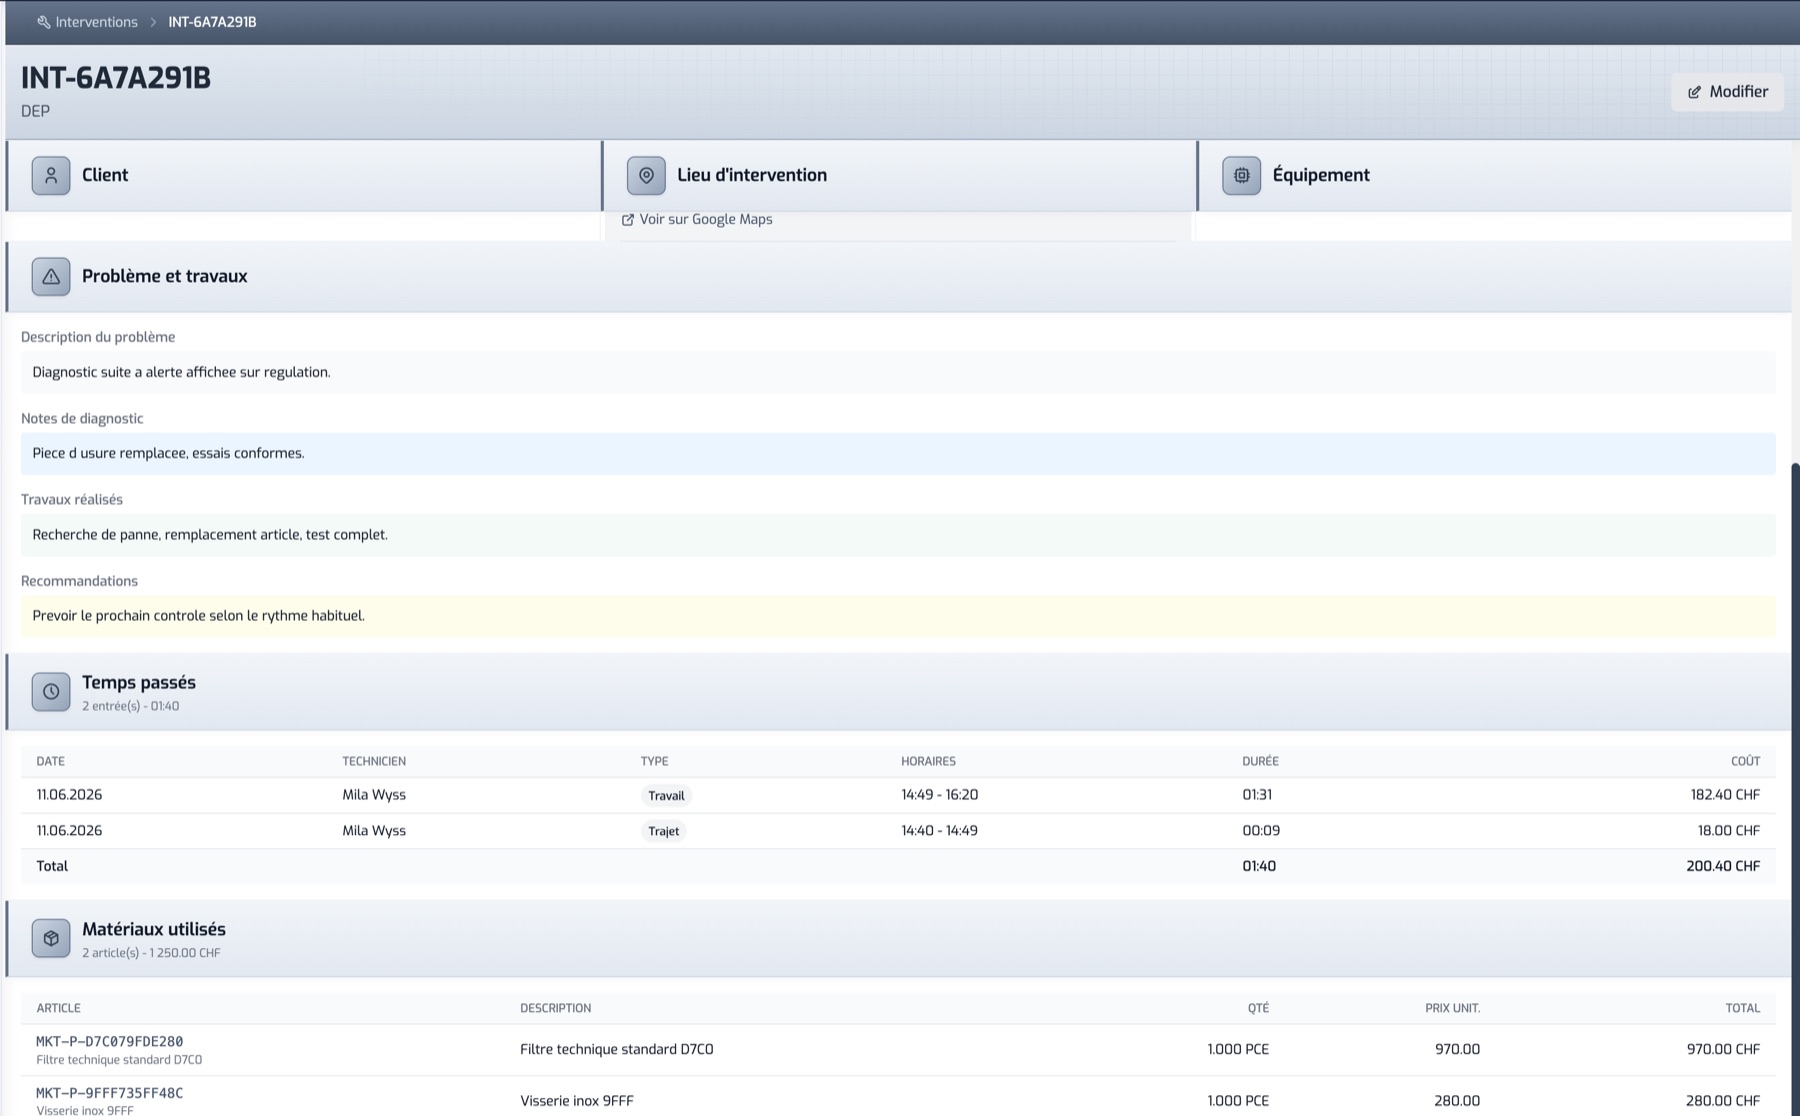Image resolution: width=1800 pixels, height=1116 pixels.
Task: Click the 2 article(s) - 1 250.00 CHF summary
Action: coord(151,953)
